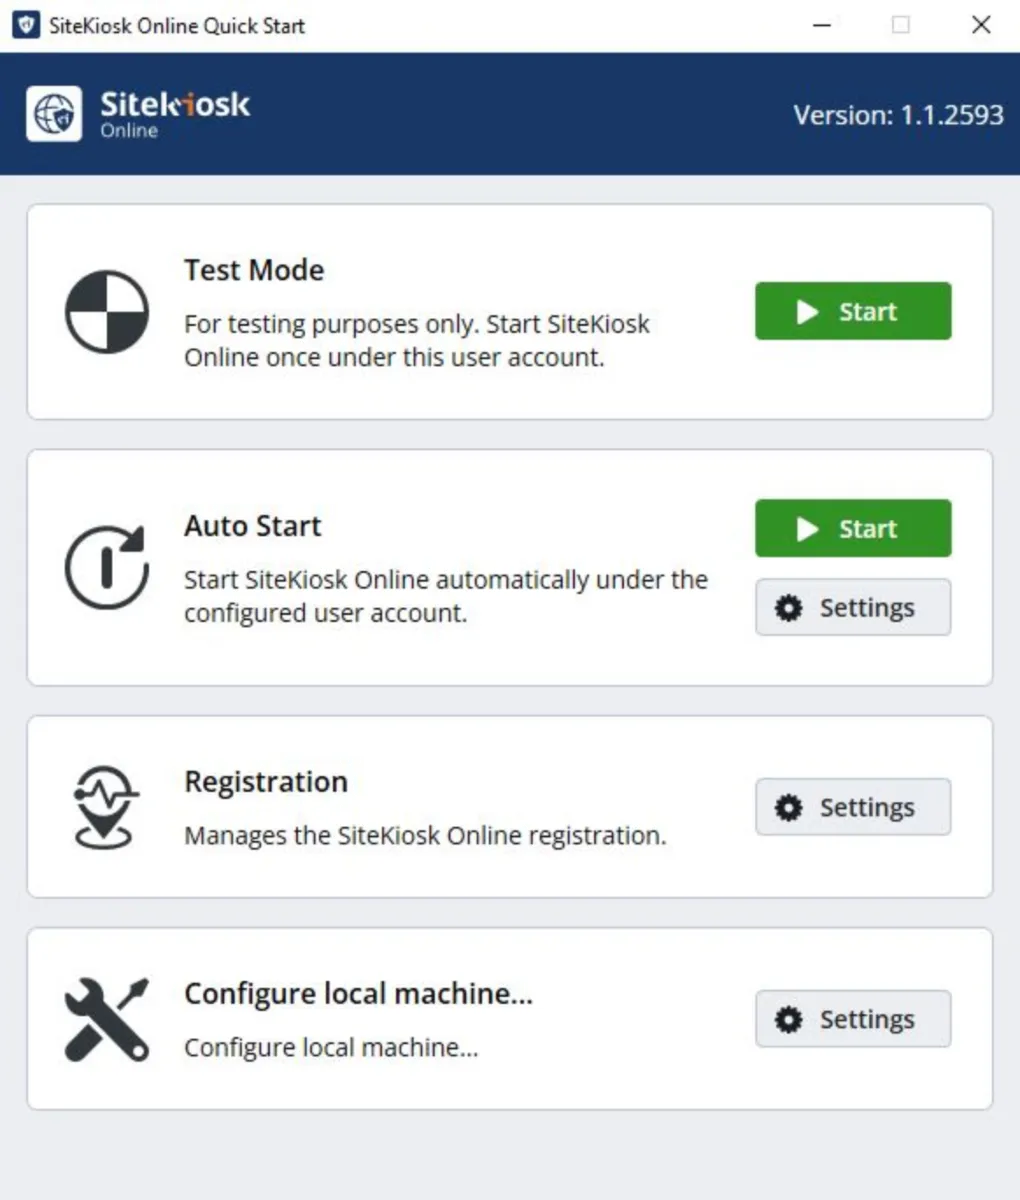Start SiteKiosk in Test Mode

click(852, 311)
